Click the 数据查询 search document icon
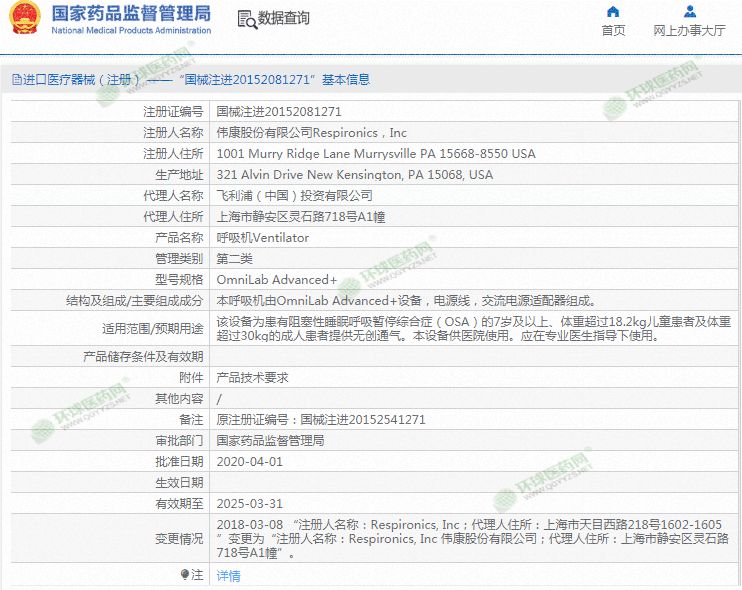The width and height of the screenshot is (742, 590). click(246, 19)
